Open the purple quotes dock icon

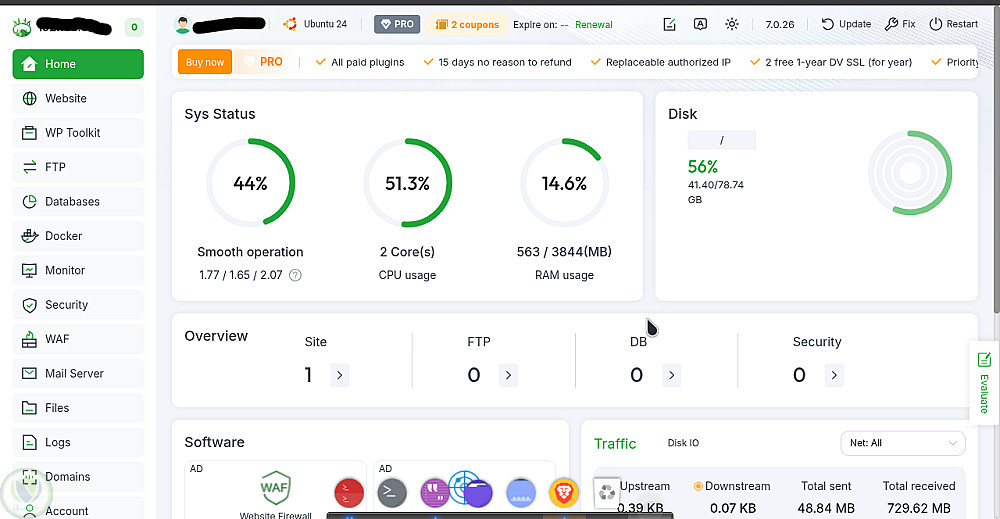[434, 493]
